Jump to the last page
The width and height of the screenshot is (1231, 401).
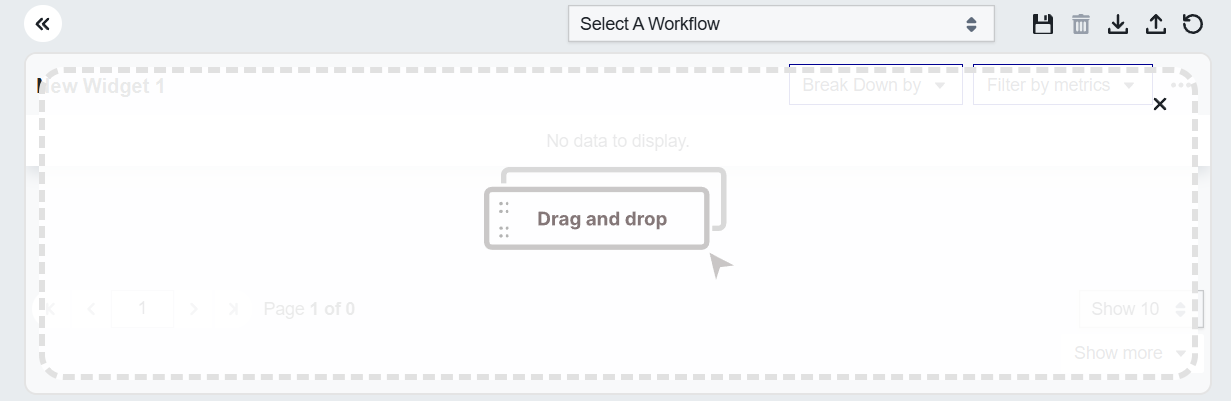click(234, 309)
